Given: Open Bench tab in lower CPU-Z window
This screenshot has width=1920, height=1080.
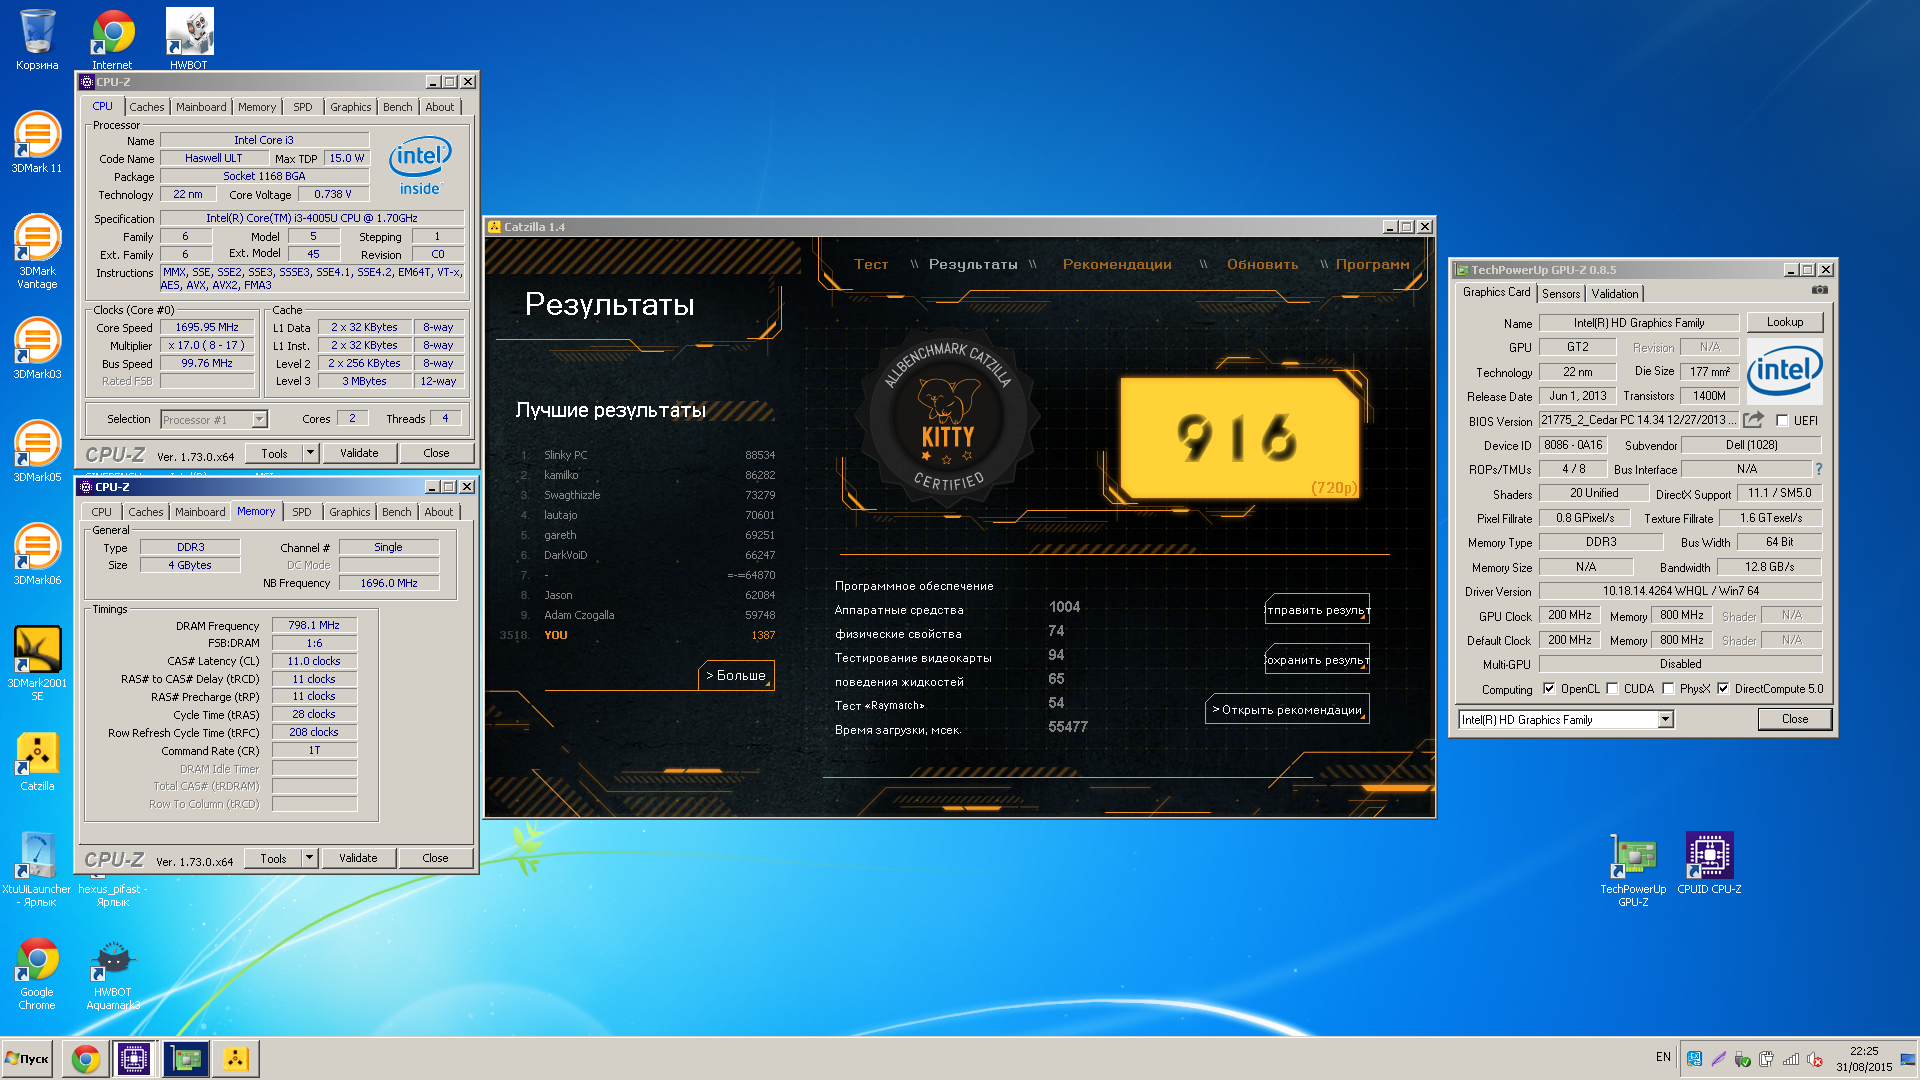Looking at the screenshot, I should coord(397,512).
